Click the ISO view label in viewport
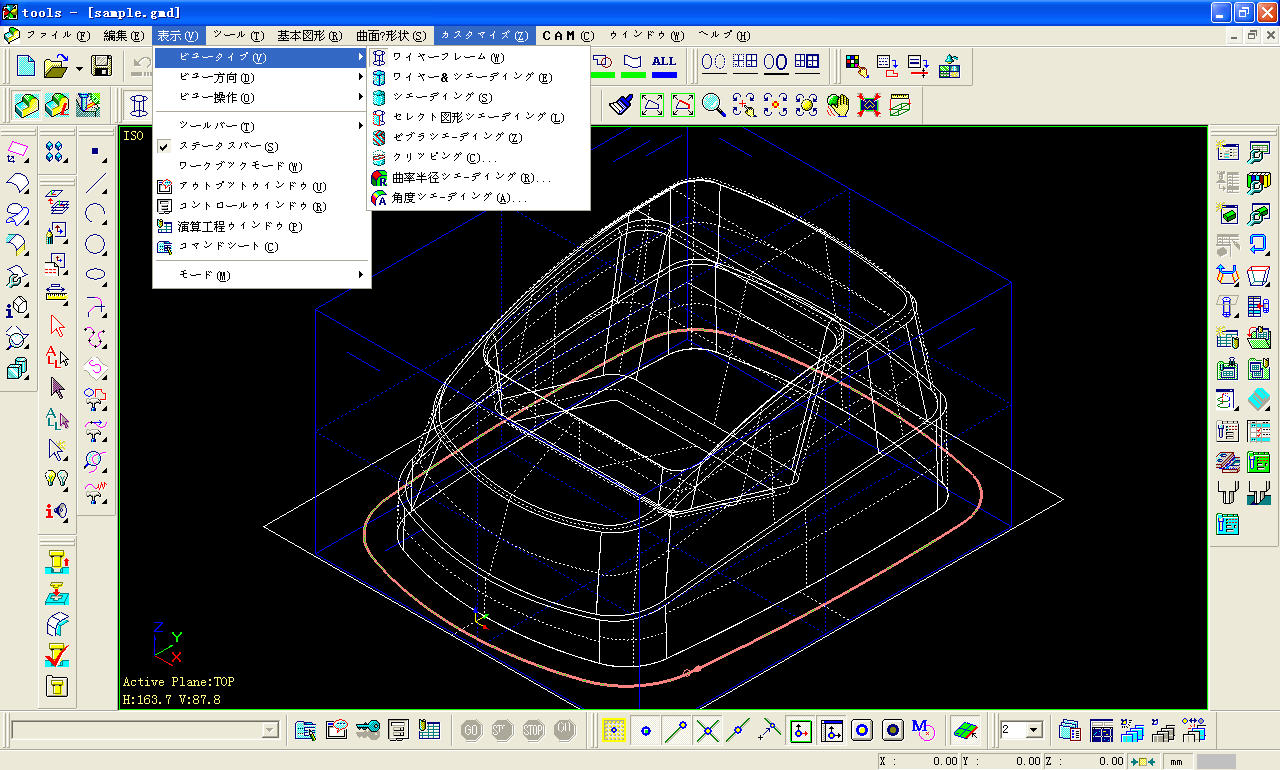Image resolution: width=1280 pixels, height=770 pixels. point(133,136)
